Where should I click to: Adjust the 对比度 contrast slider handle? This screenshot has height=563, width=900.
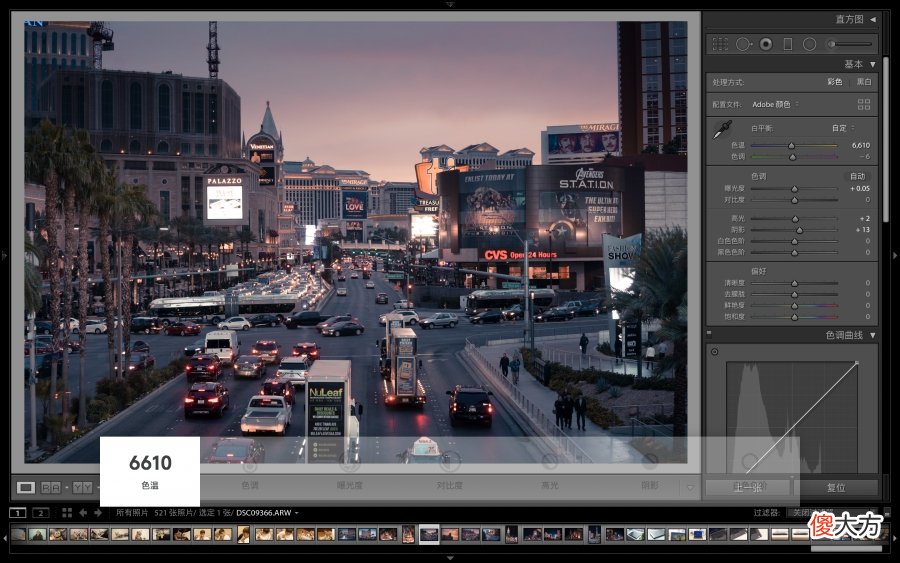click(794, 200)
